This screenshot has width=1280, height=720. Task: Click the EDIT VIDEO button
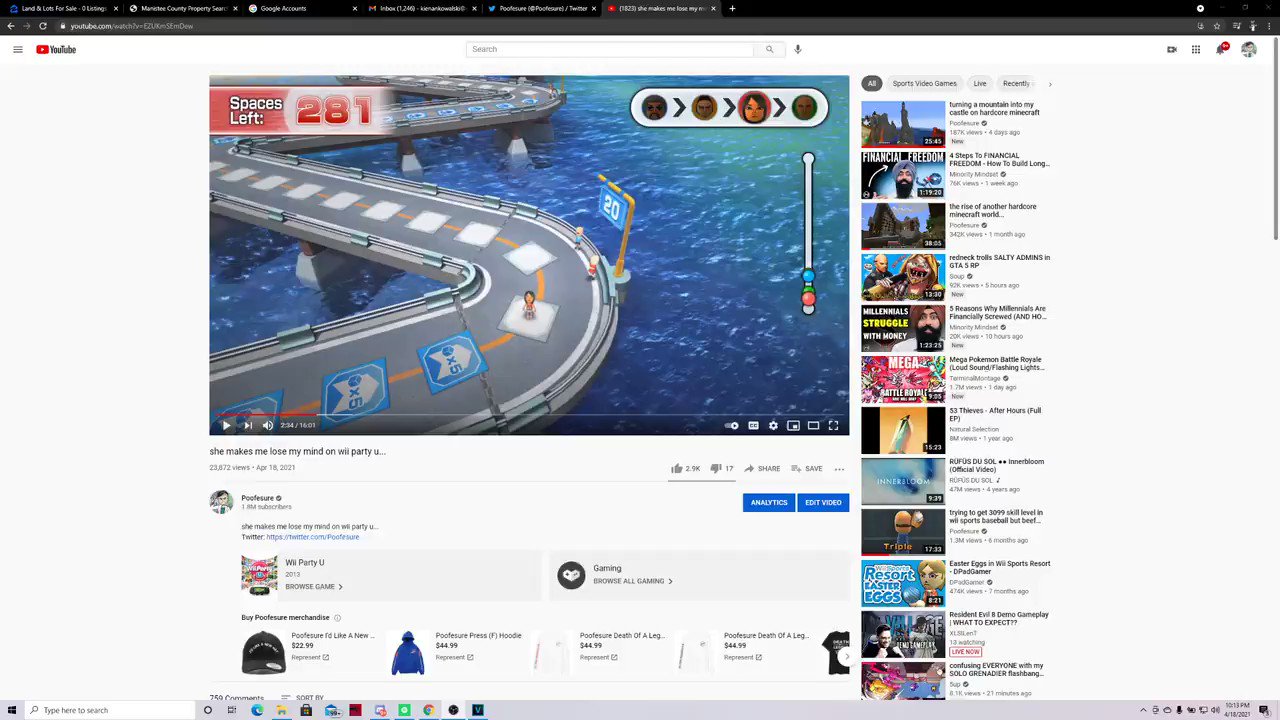coord(823,502)
